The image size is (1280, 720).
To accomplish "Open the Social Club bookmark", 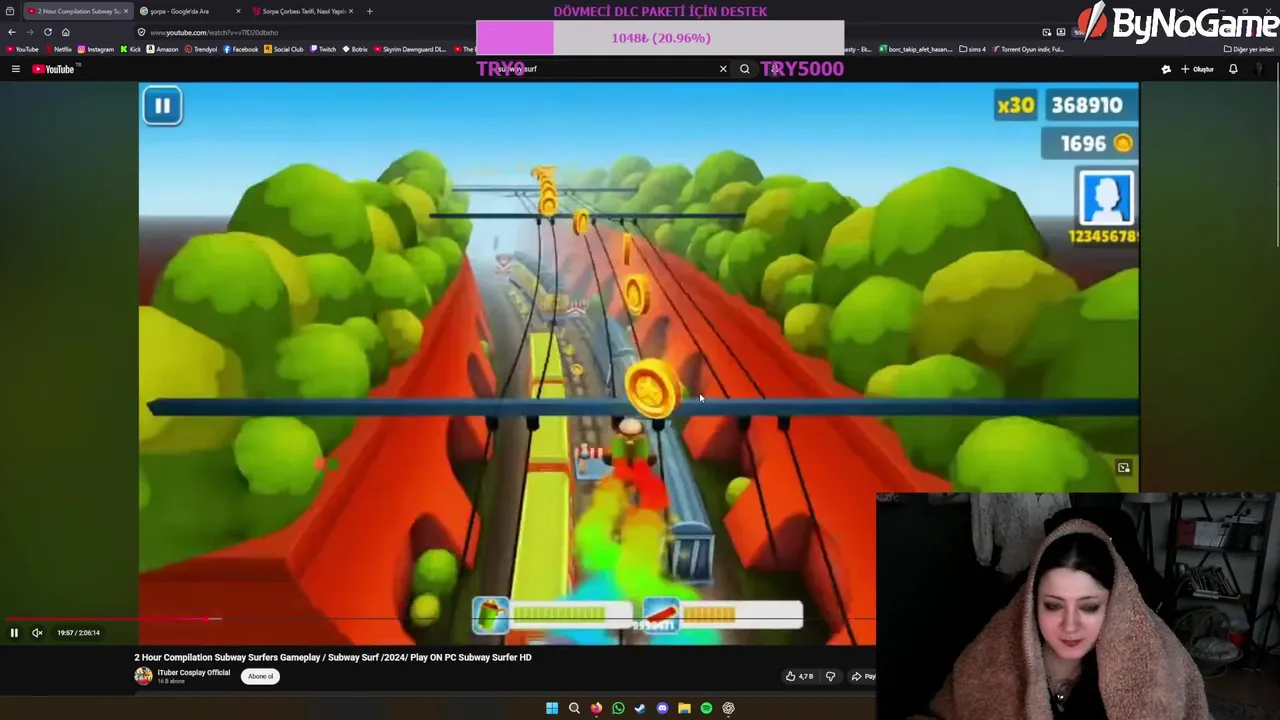I will point(284,49).
